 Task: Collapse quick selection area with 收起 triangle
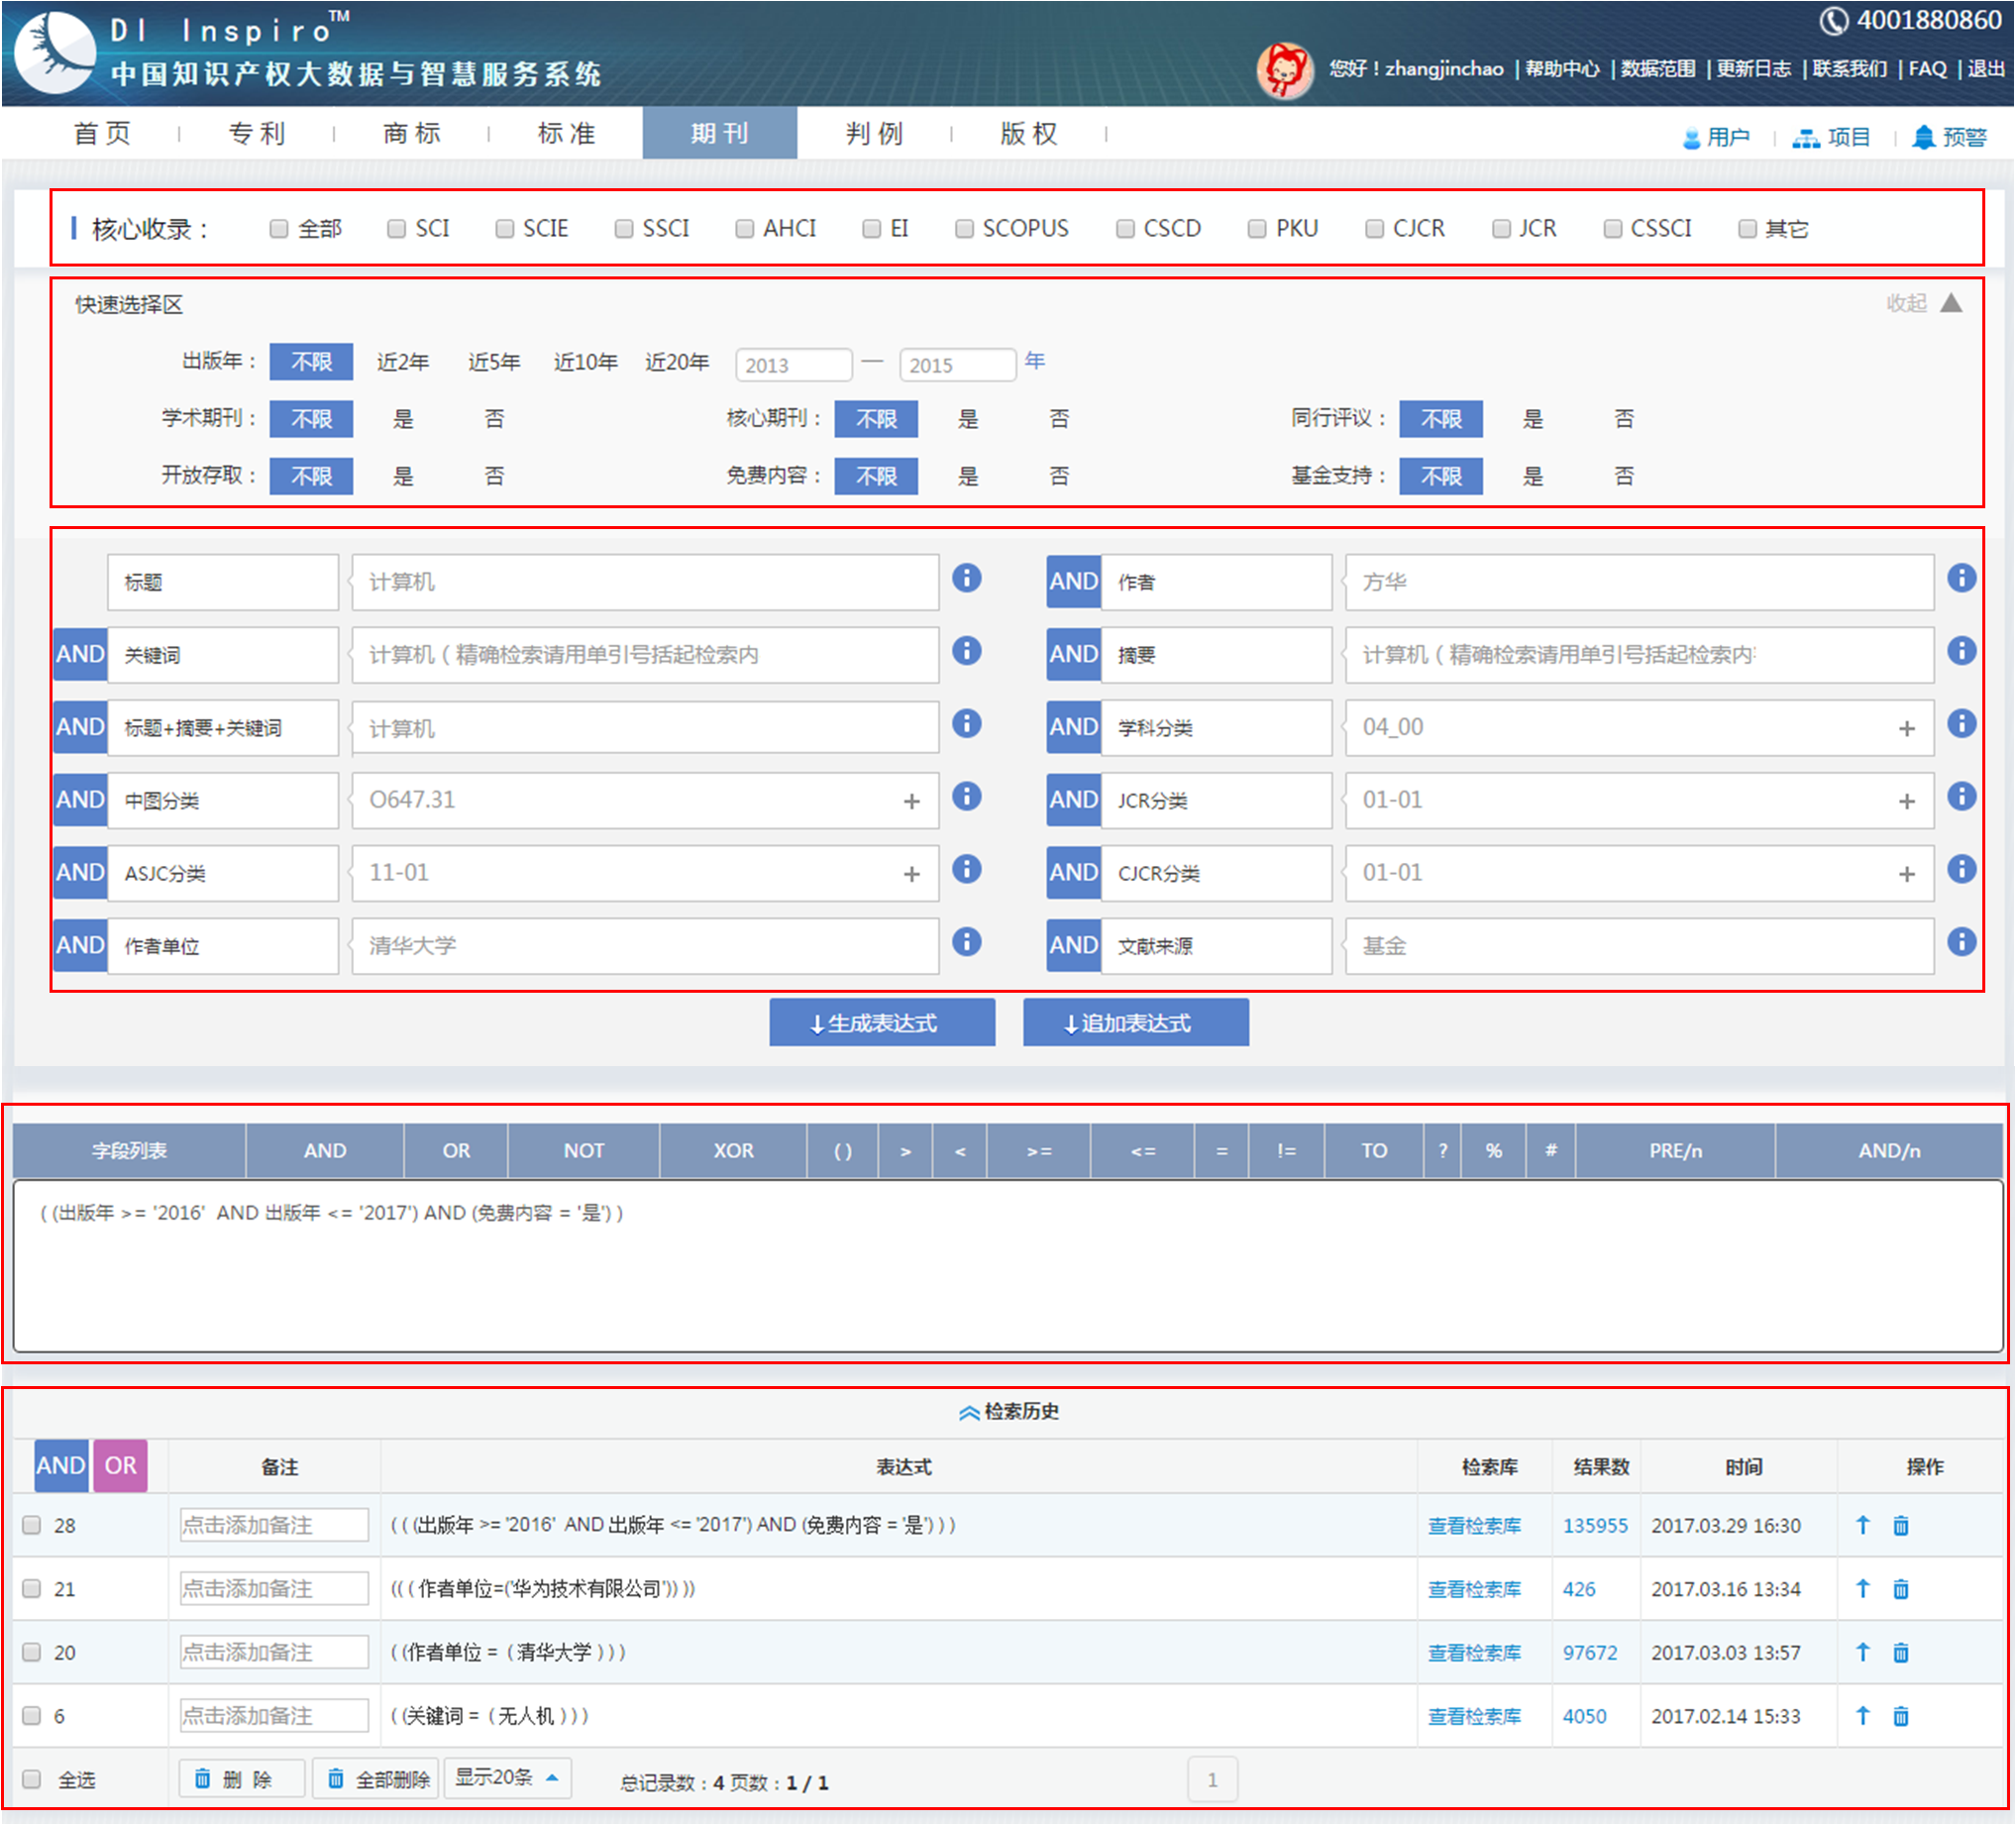tap(1950, 303)
